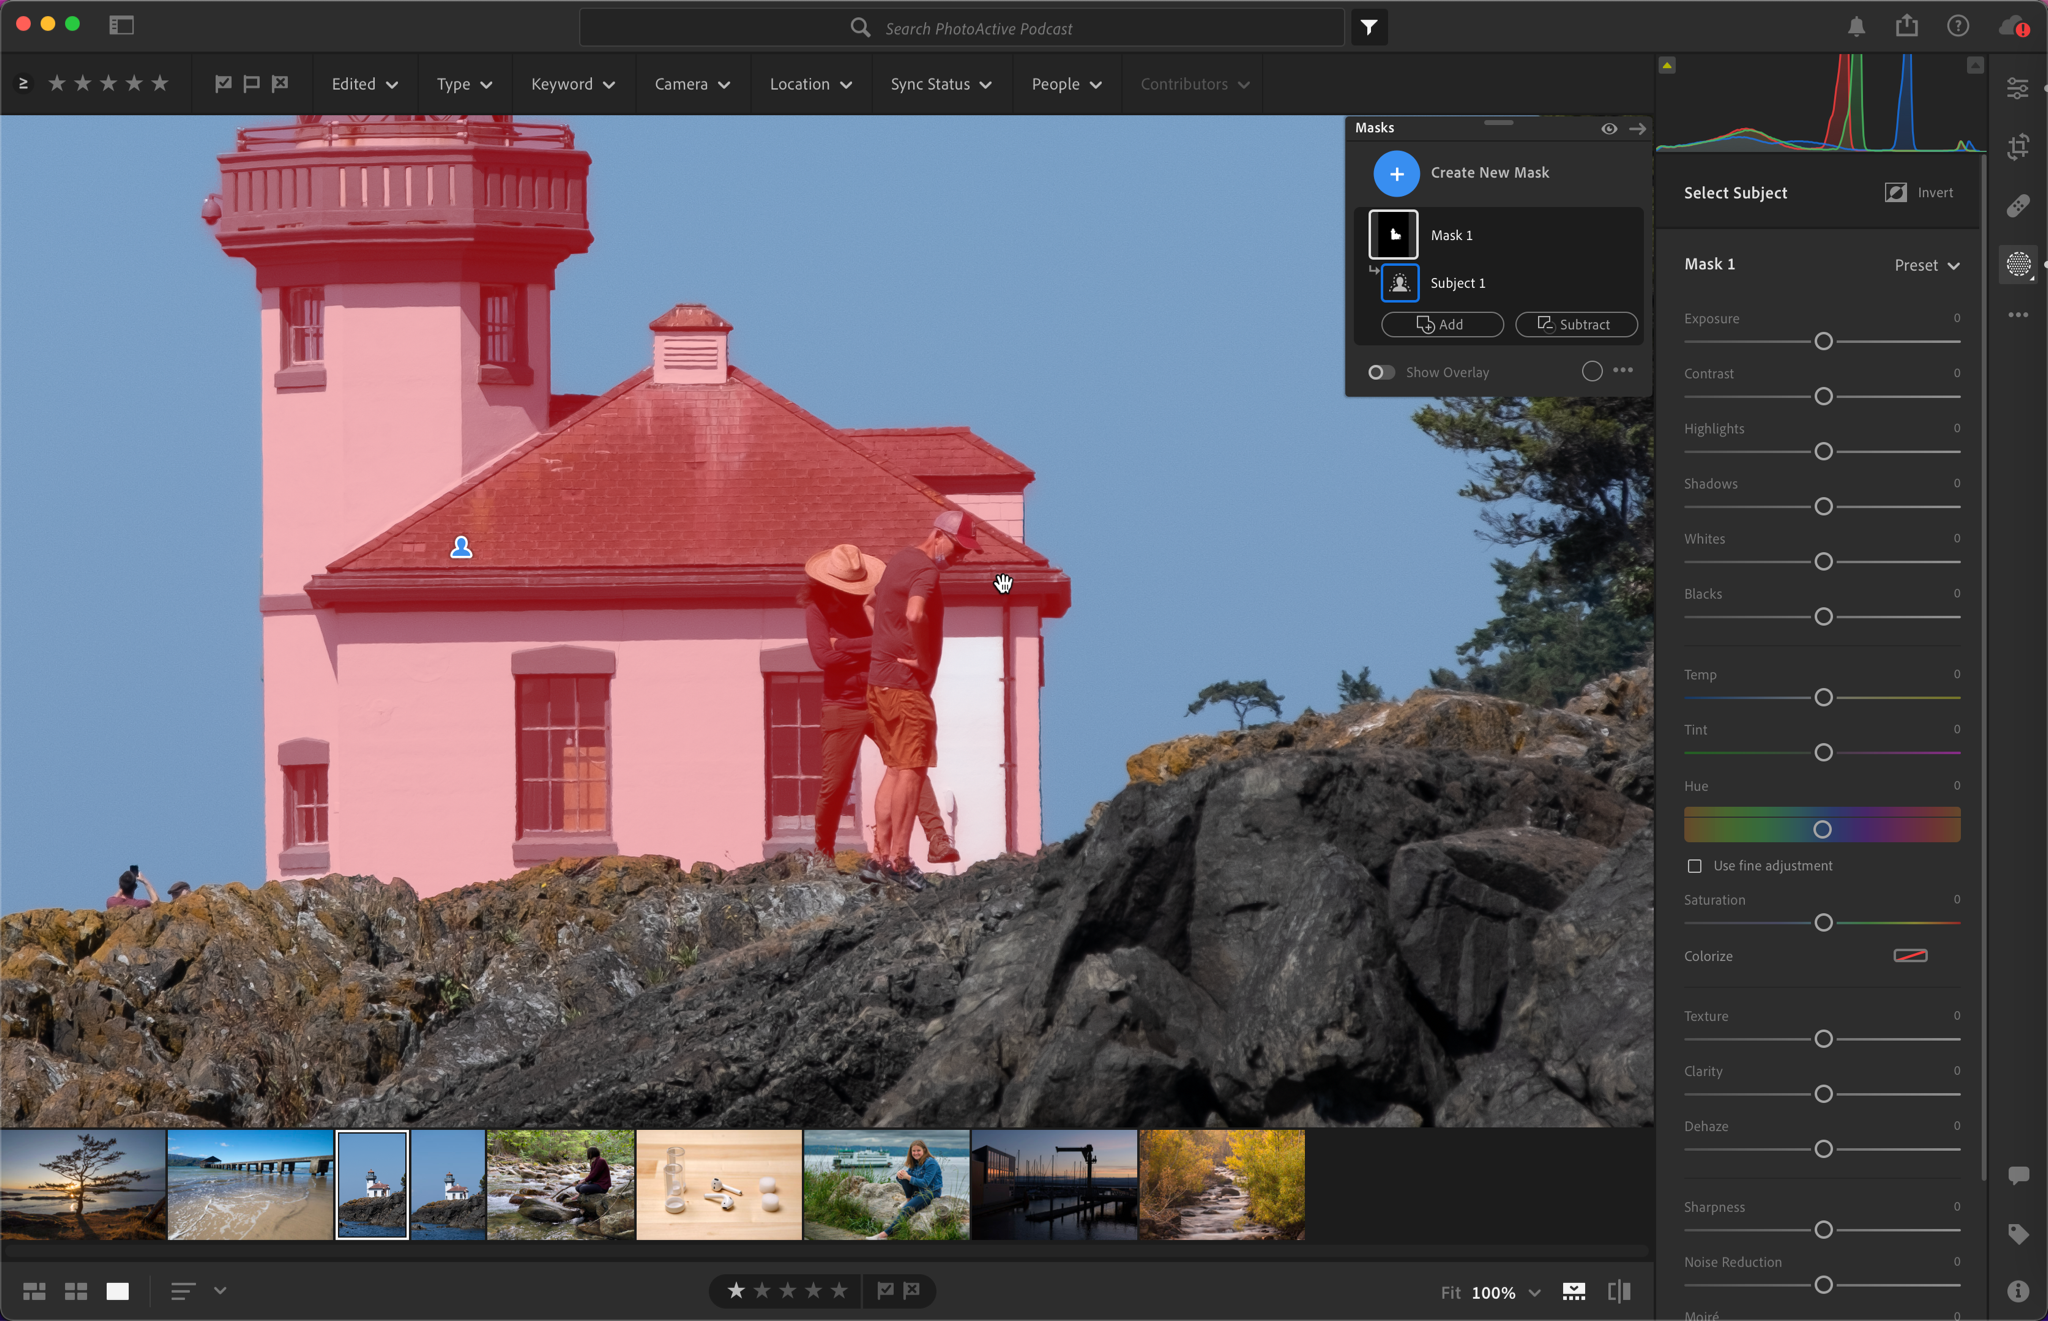This screenshot has width=2048, height=1321.
Task: Expand the Camera filter dropdown
Action: click(692, 85)
